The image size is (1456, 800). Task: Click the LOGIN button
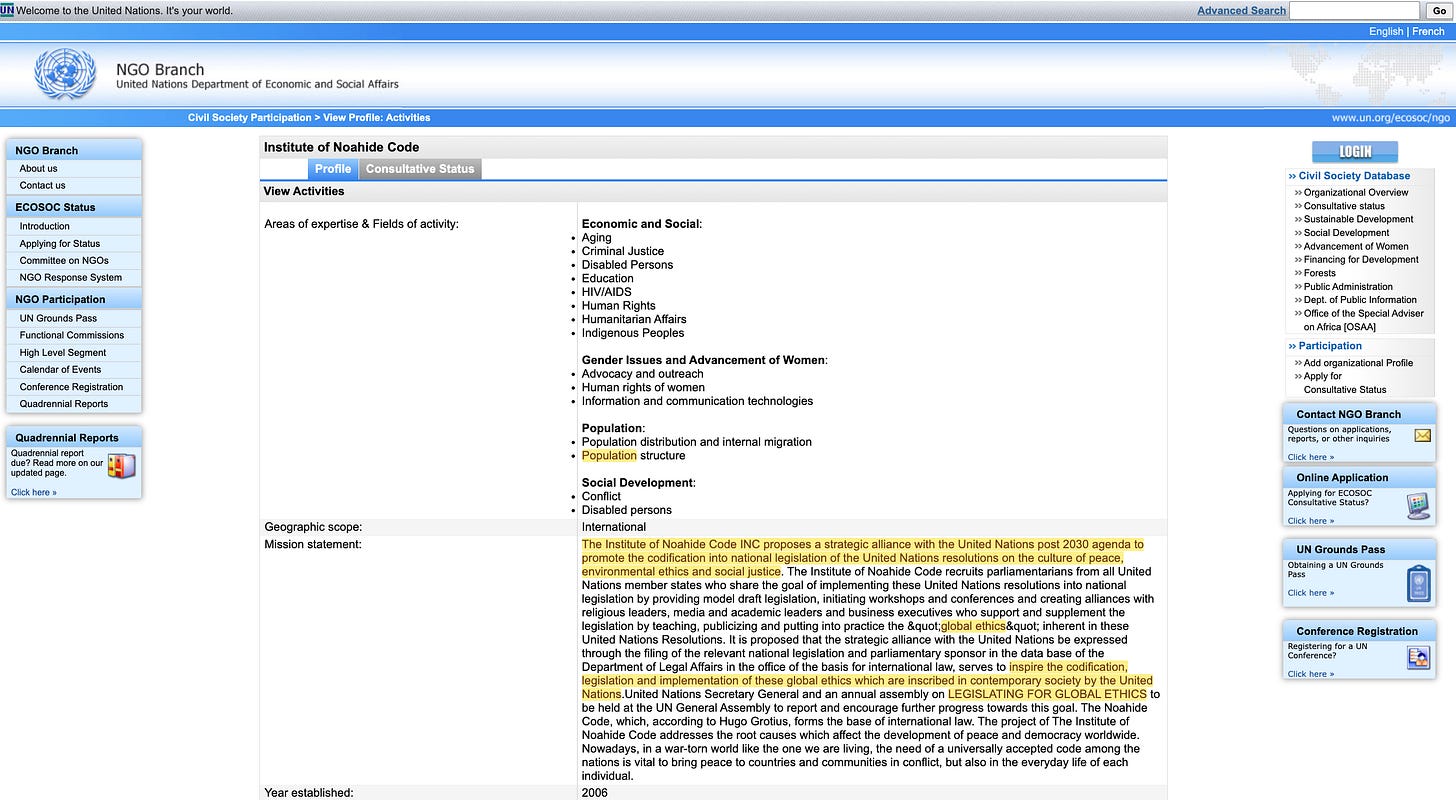[1355, 151]
